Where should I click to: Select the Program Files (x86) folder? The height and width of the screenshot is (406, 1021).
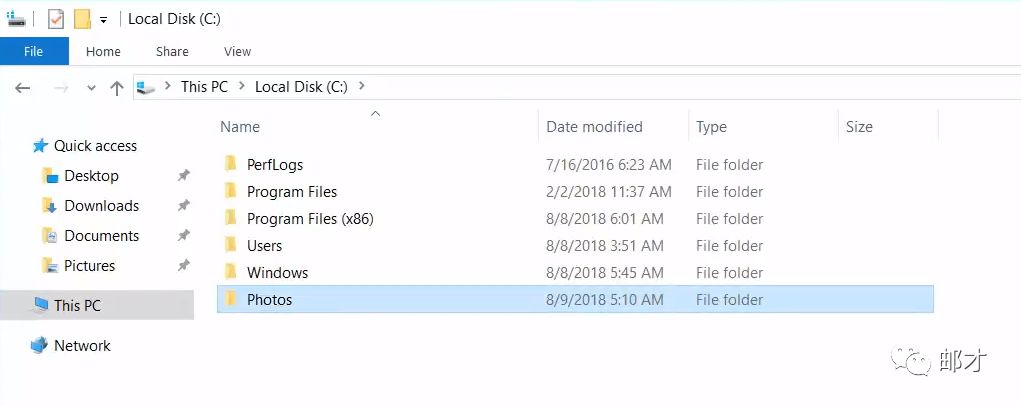(x=310, y=218)
